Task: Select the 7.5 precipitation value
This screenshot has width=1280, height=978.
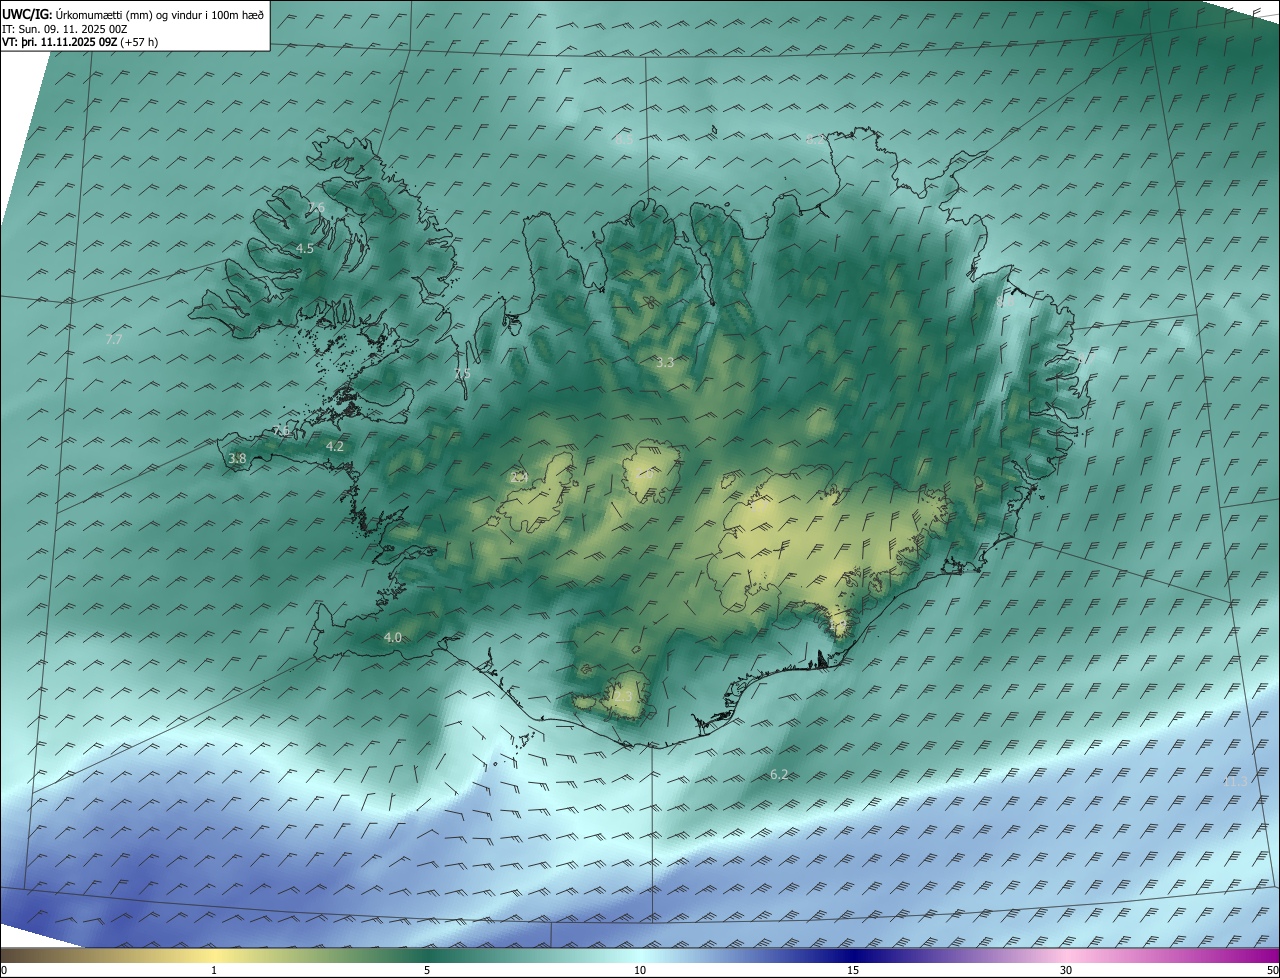Action: (x=462, y=374)
